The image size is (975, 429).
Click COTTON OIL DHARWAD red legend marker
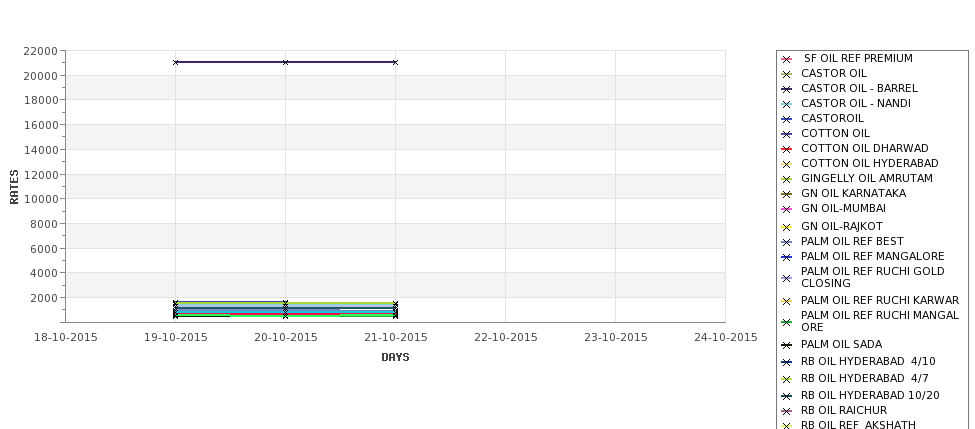786,149
